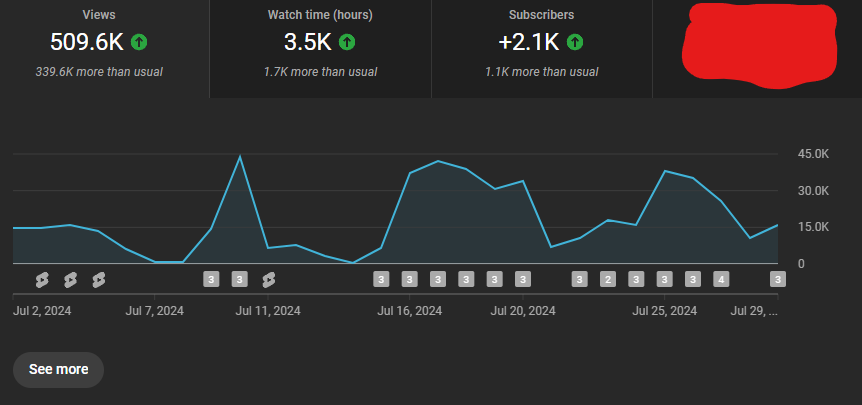Switch to the Watch time (hours) tab
862x405 pixels.
(x=321, y=48)
